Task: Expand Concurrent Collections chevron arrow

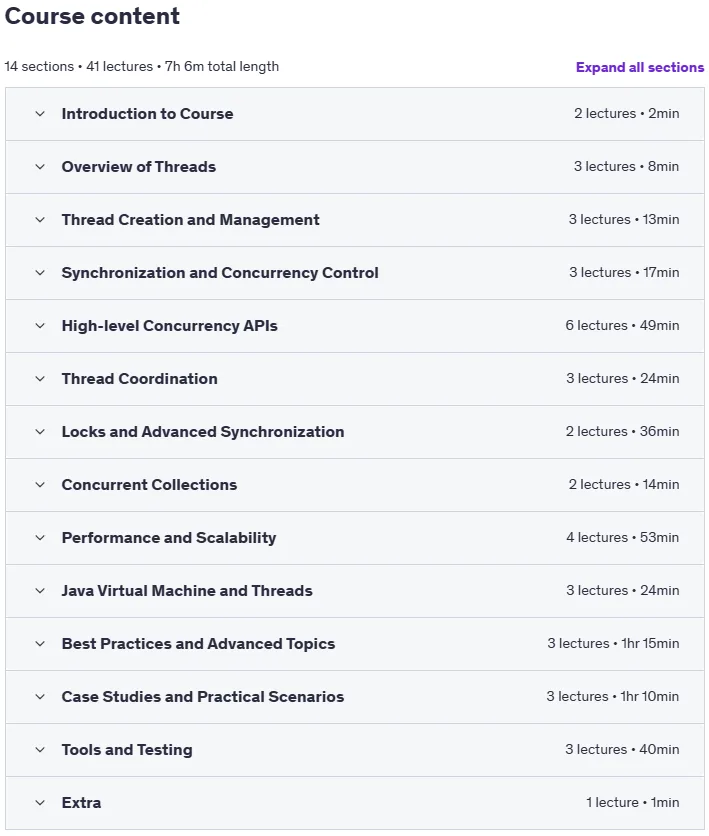Action: click(x=40, y=485)
